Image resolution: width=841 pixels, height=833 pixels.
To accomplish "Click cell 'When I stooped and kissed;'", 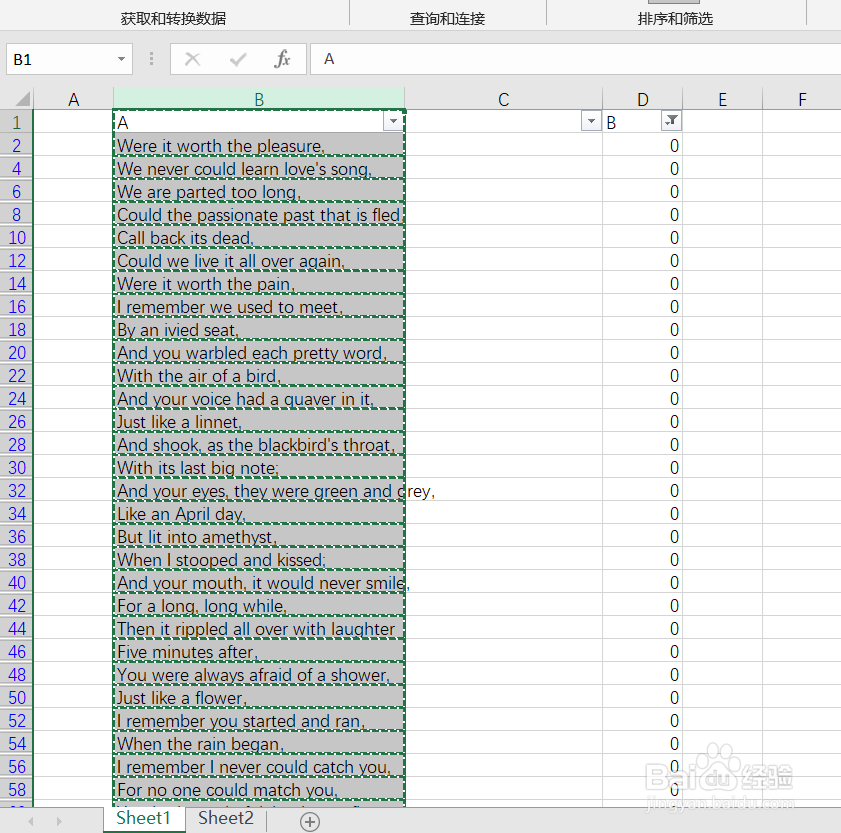I will click(x=259, y=559).
